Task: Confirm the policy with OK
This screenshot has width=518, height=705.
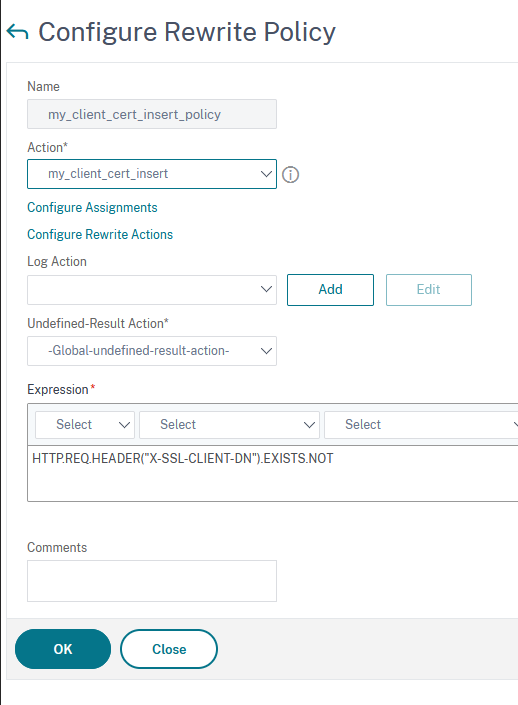Action: pos(63,649)
